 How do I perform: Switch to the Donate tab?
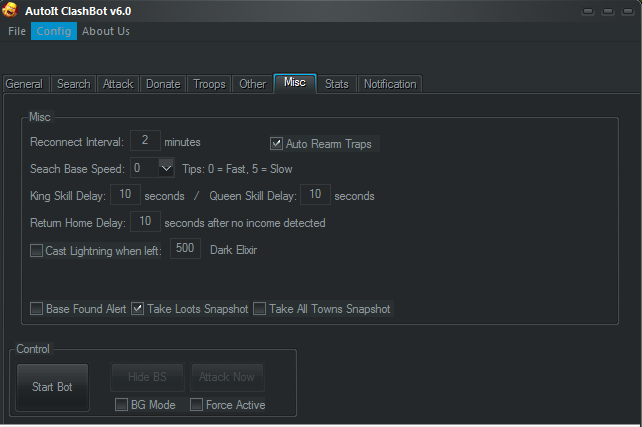(163, 84)
